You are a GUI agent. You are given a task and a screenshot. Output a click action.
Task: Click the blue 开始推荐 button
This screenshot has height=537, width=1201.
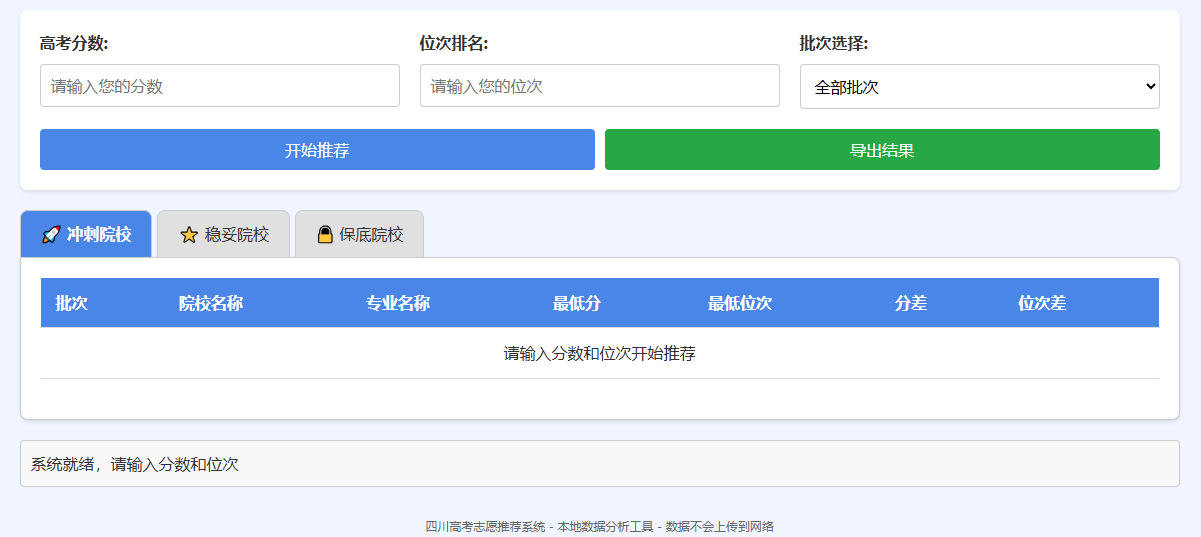(x=317, y=150)
